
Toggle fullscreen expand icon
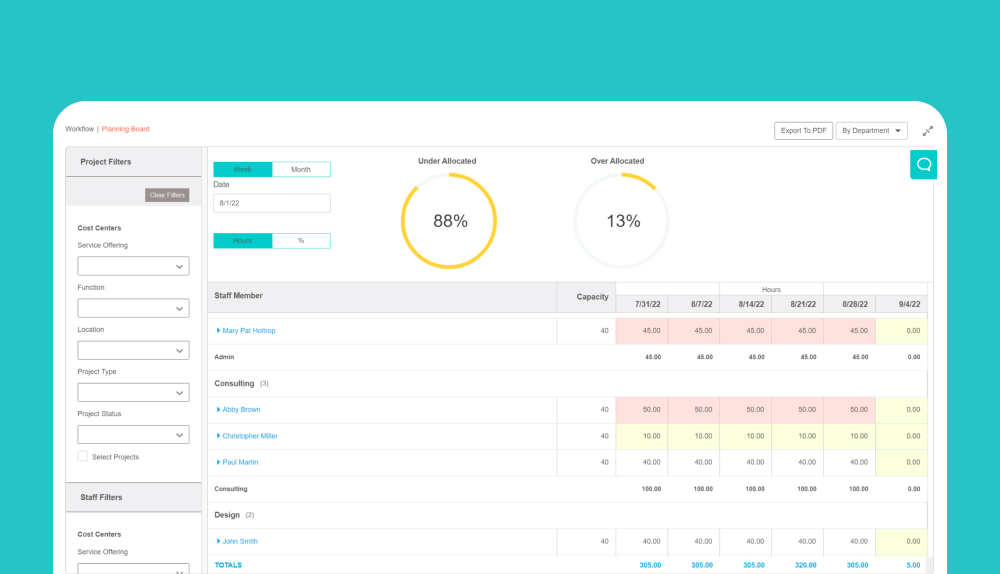pos(928,131)
